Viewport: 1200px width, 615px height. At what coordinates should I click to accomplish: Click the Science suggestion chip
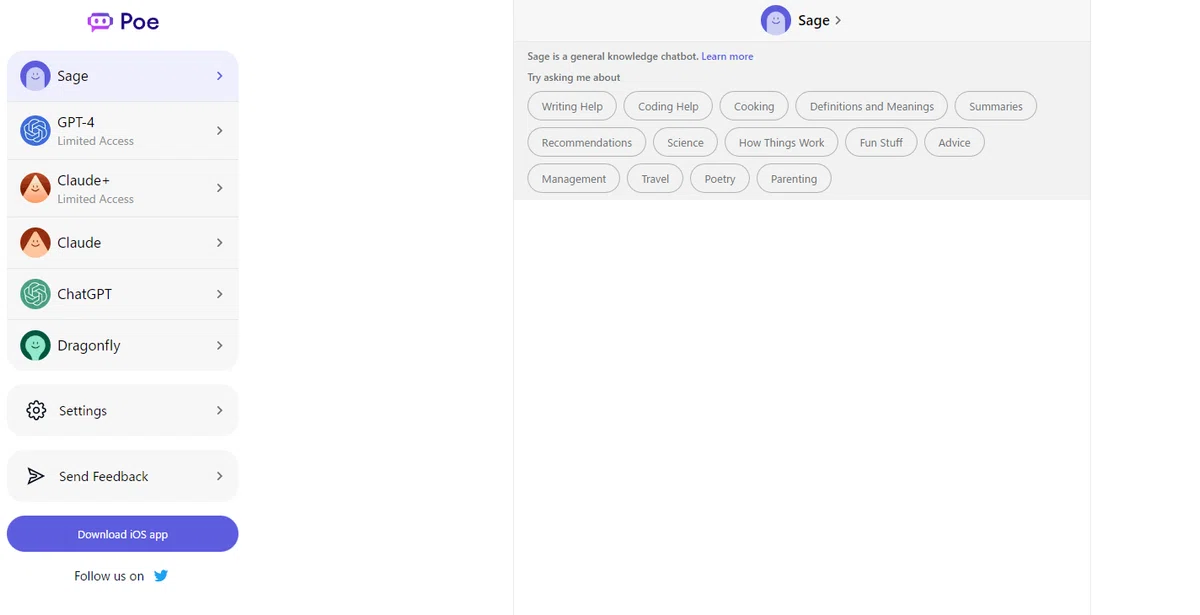(x=685, y=142)
